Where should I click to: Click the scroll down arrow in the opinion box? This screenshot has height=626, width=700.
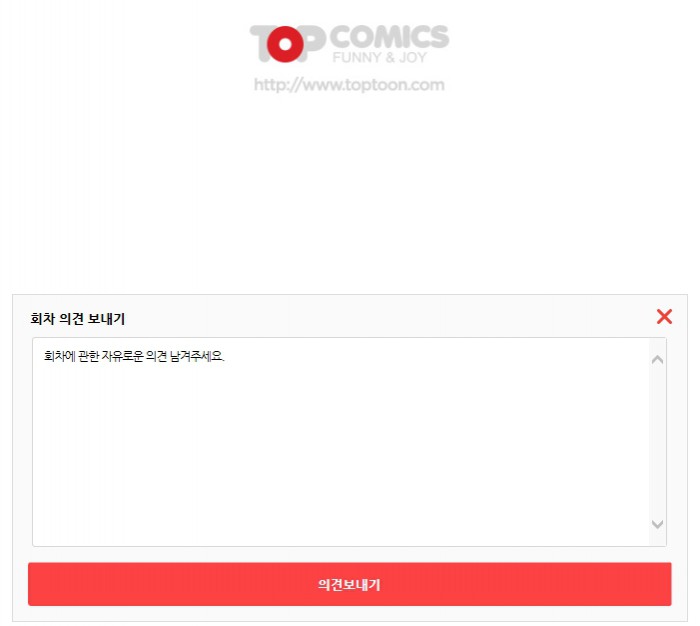coord(657,524)
